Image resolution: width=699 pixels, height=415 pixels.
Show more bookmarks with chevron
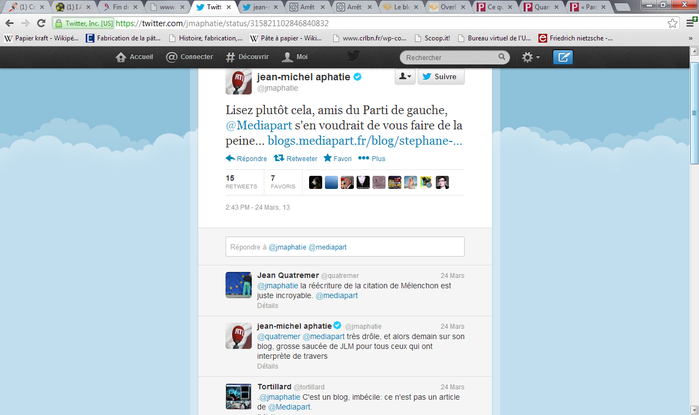click(x=691, y=38)
